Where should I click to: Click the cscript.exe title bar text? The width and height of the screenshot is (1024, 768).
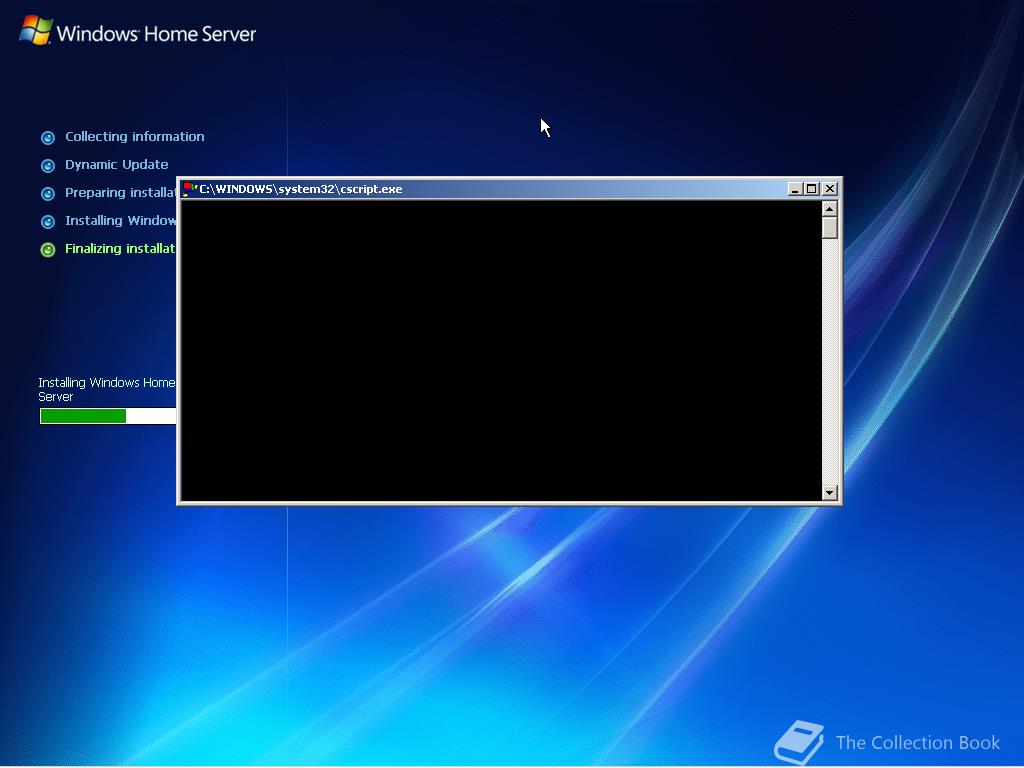[x=300, y=189]
